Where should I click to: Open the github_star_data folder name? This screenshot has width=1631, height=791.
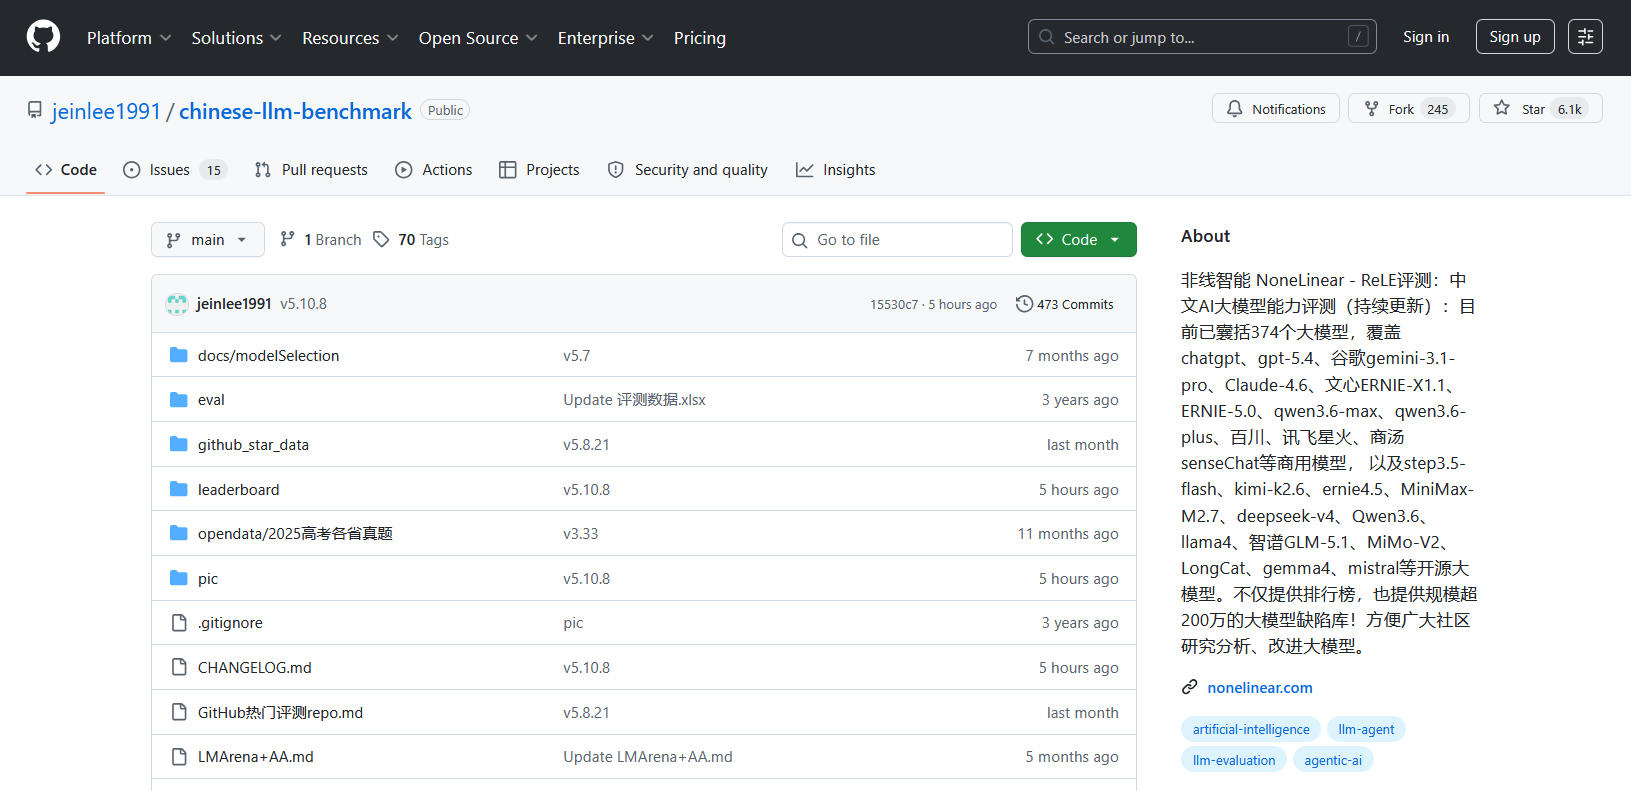253,445
